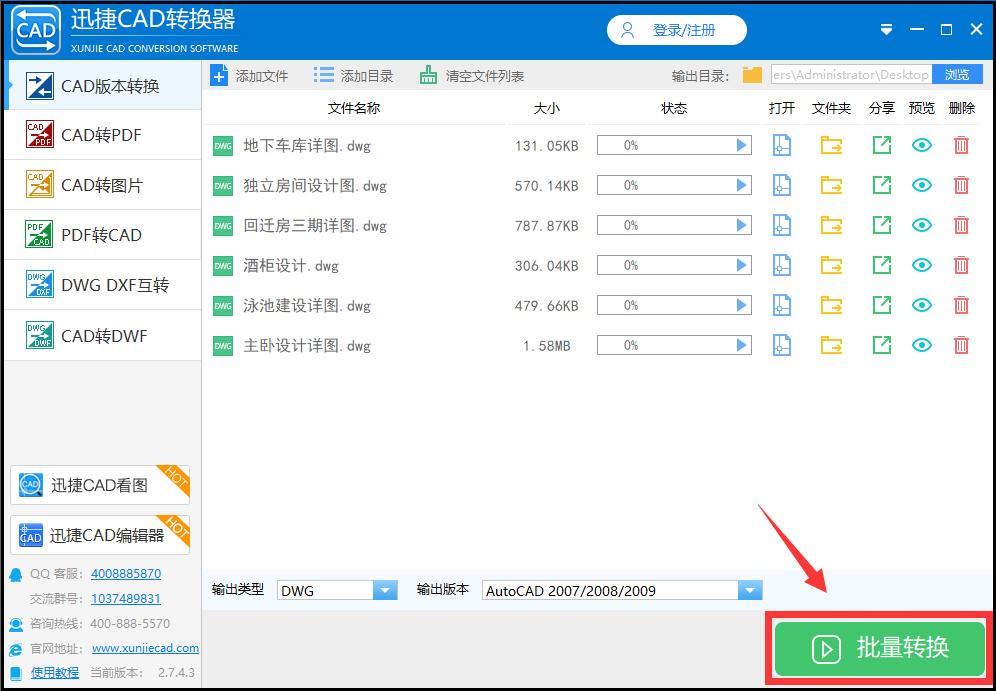
Task: Click the 添加文件 icon to add files
Action: 219,74
